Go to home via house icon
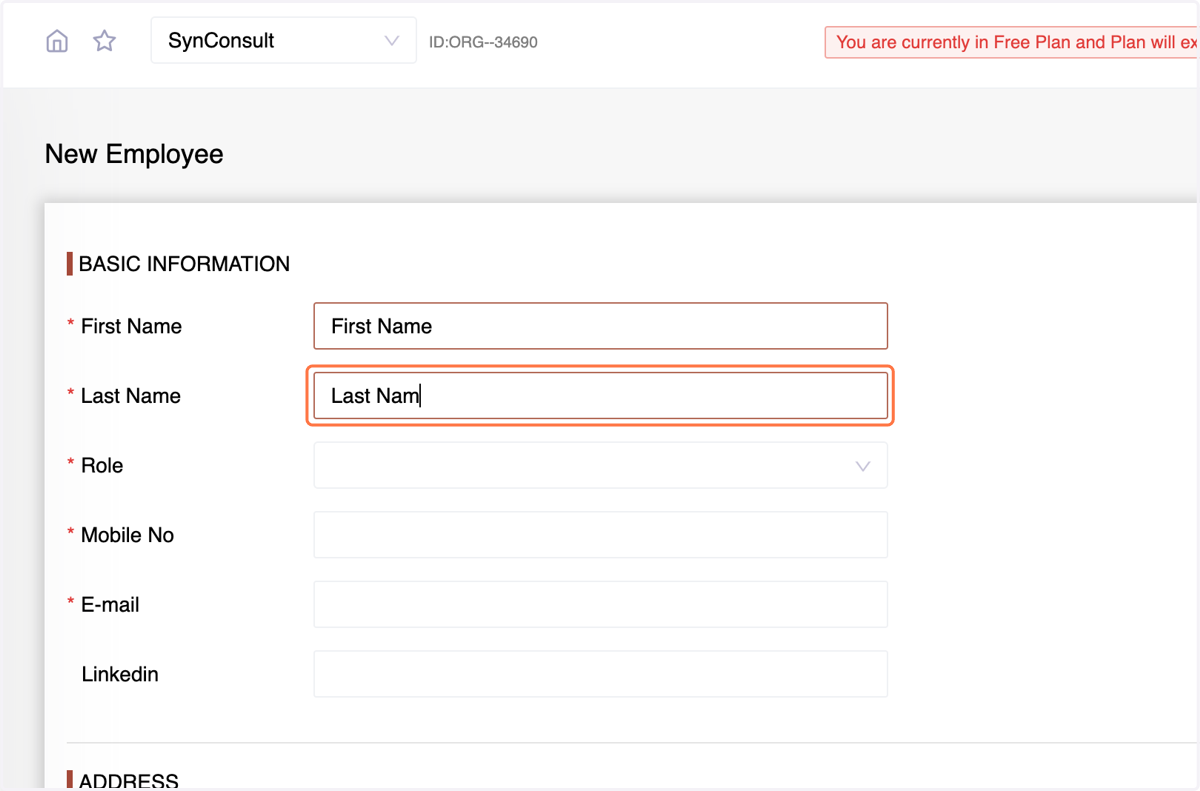Viewport: 1200px width, 791px height. pos(57,41)
